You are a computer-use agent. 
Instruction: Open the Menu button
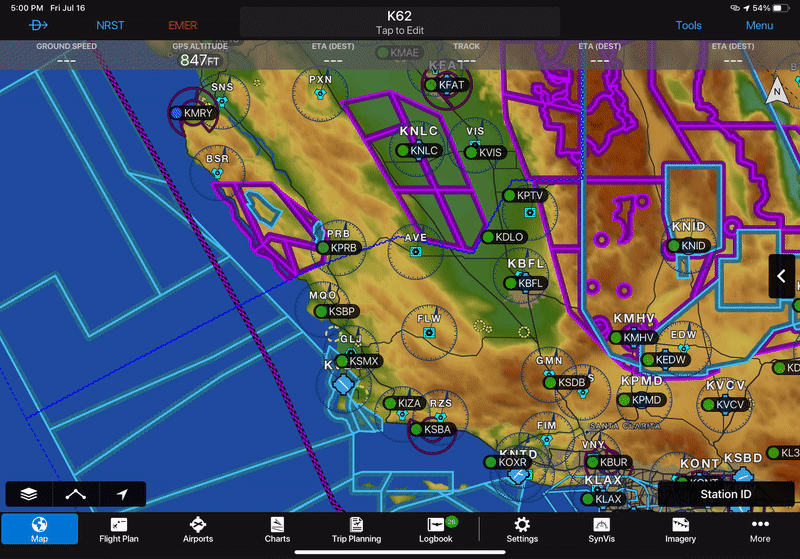(x=759, y=26)
